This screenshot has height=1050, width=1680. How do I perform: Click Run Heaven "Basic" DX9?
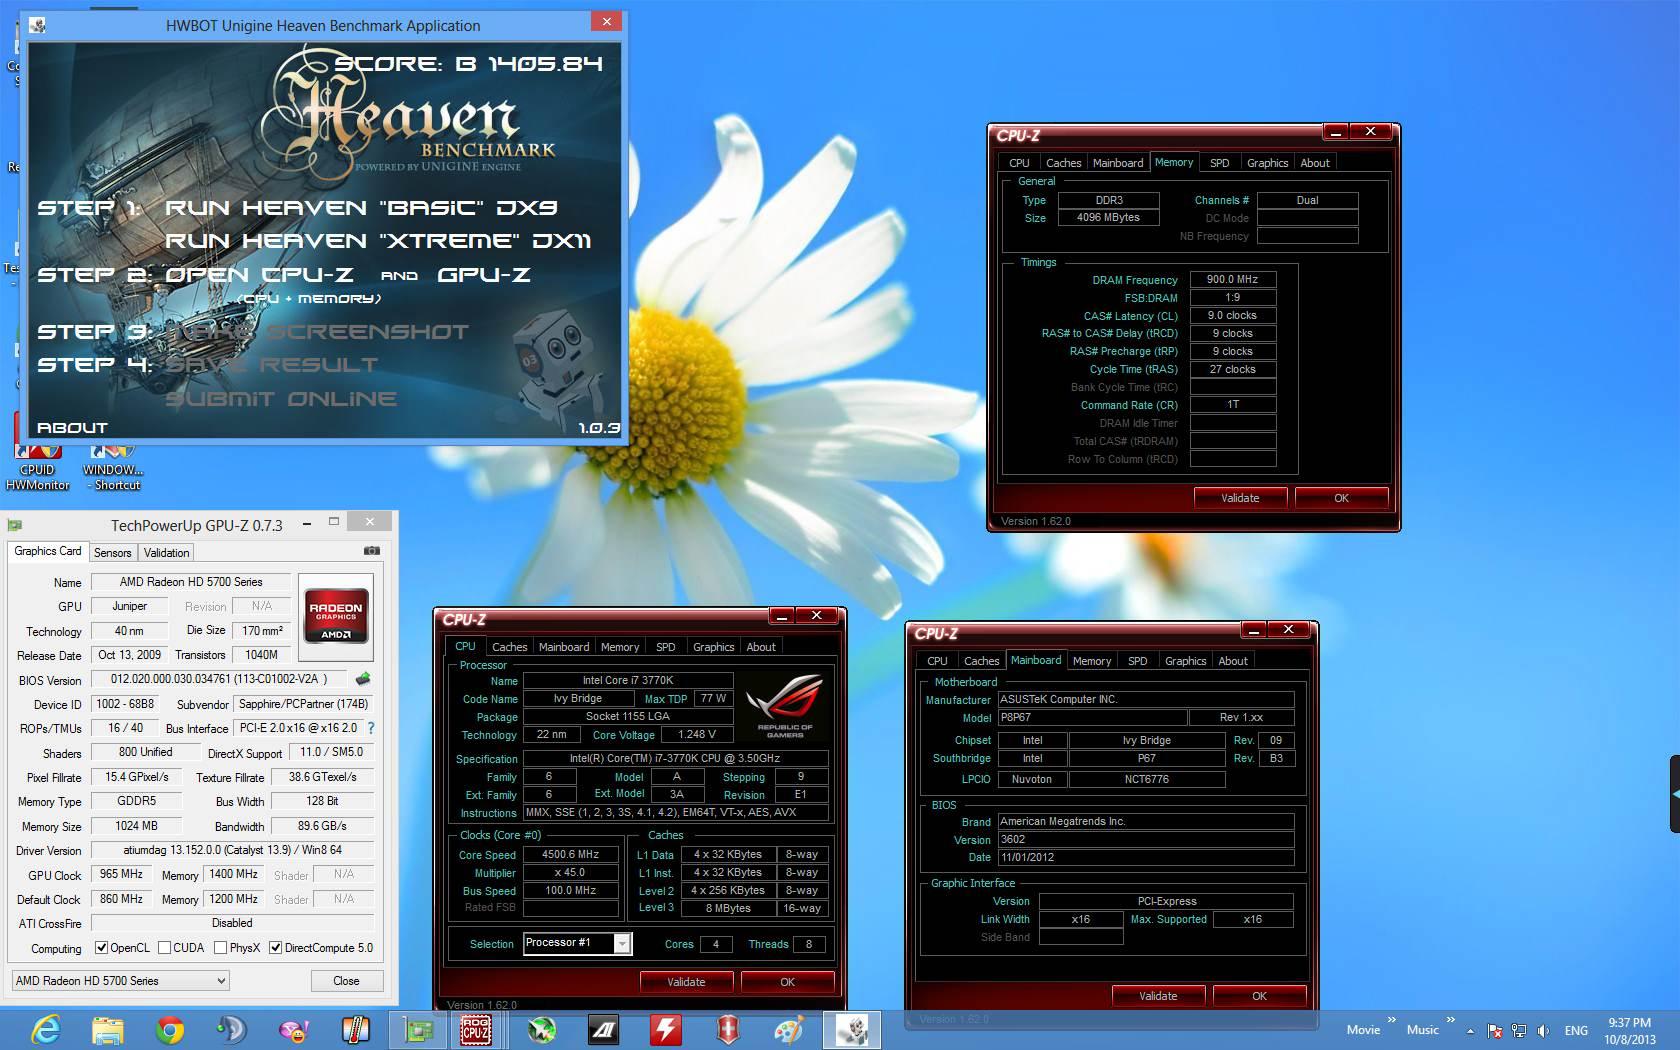click(361, 208)
